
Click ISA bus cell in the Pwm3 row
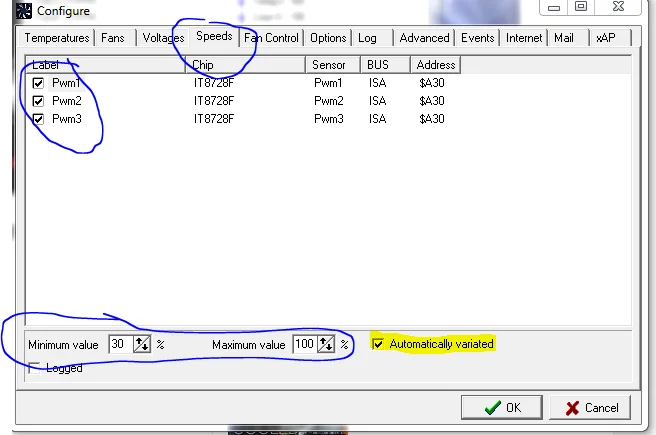click(x=377, y=119)
